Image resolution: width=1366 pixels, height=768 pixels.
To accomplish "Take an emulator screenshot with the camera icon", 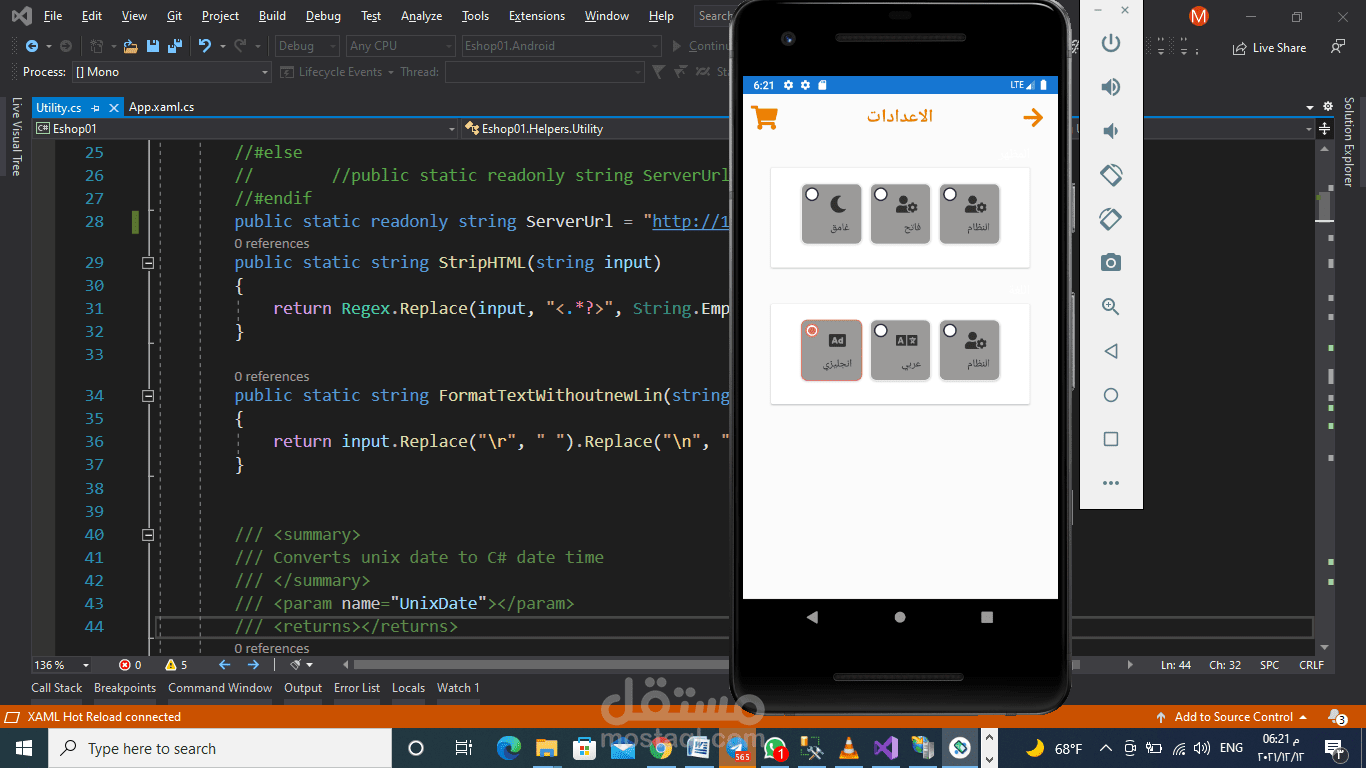I will 1110,263.
